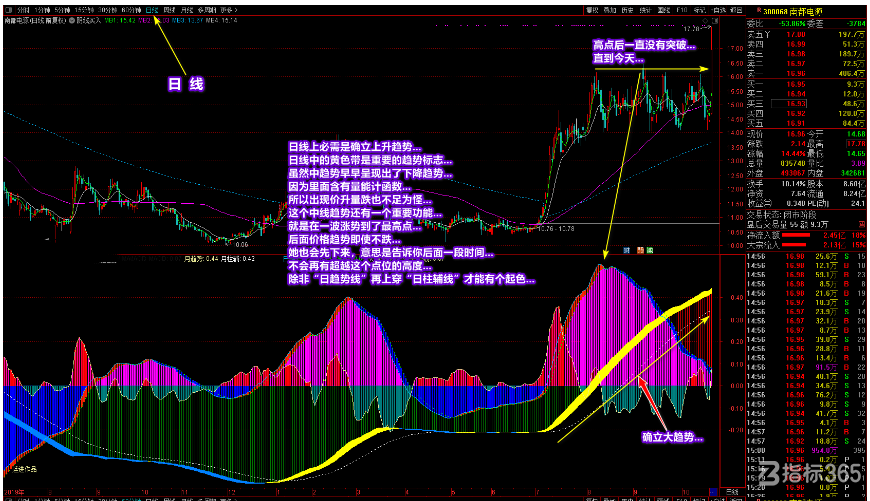This screenshot has height=501, width=870.
Task: Select the 周线 weekly chart tab
Action: point(170,10)
